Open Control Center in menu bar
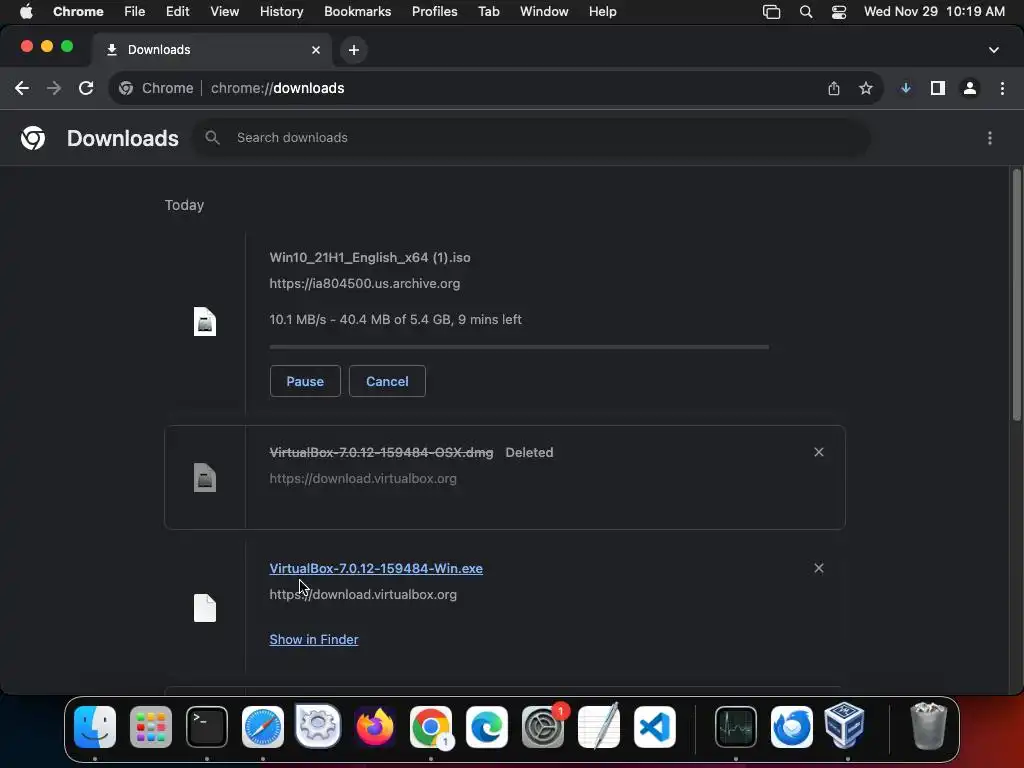Viewport: 1024px width, 768px height. click(x=839, y=12)
